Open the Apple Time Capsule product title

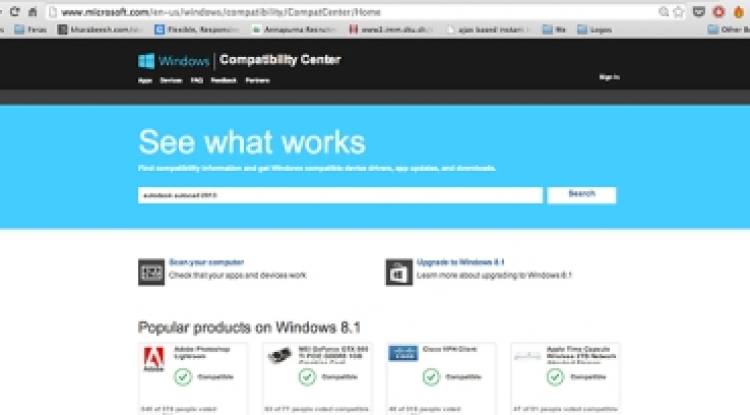(581, 353)
